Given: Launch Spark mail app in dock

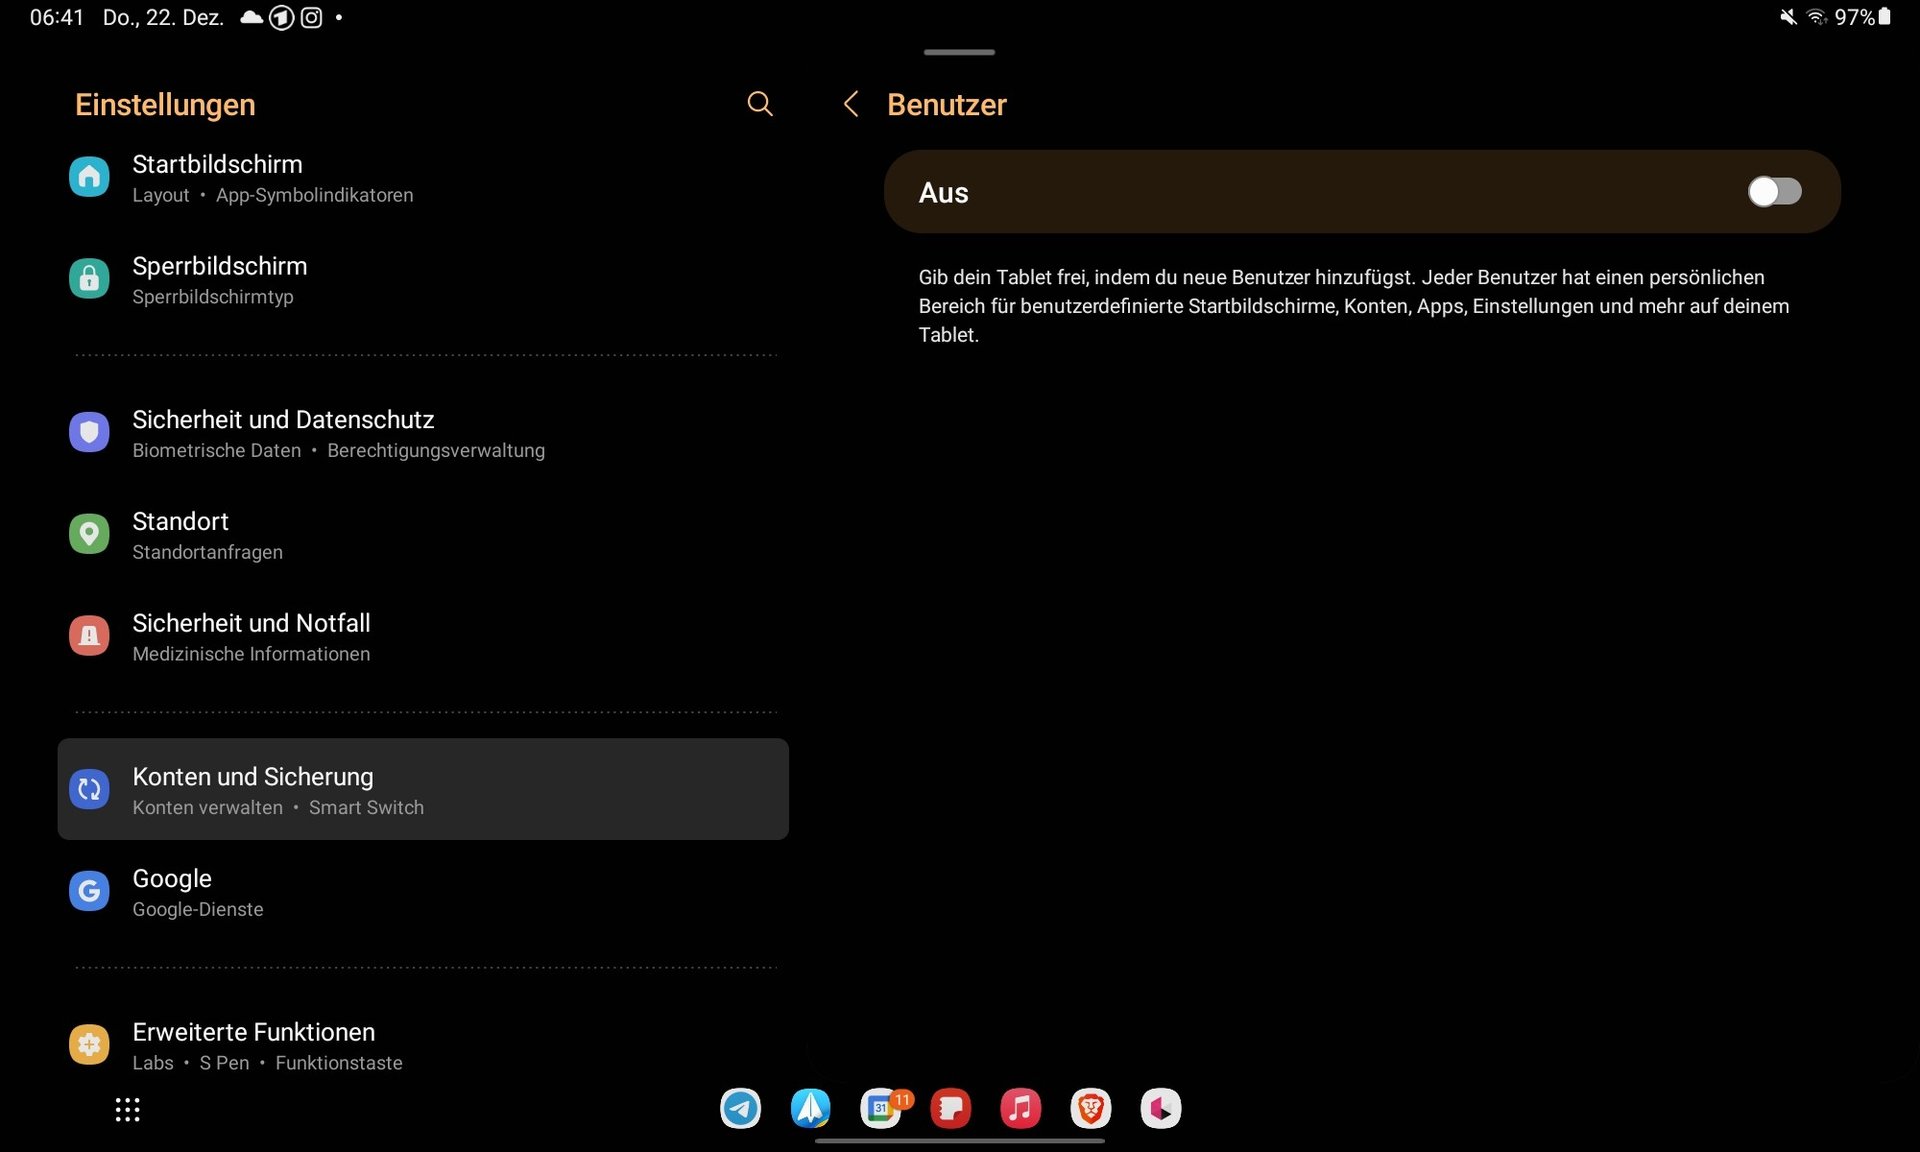Looking at the screenshot, I should click(810, 1108).
